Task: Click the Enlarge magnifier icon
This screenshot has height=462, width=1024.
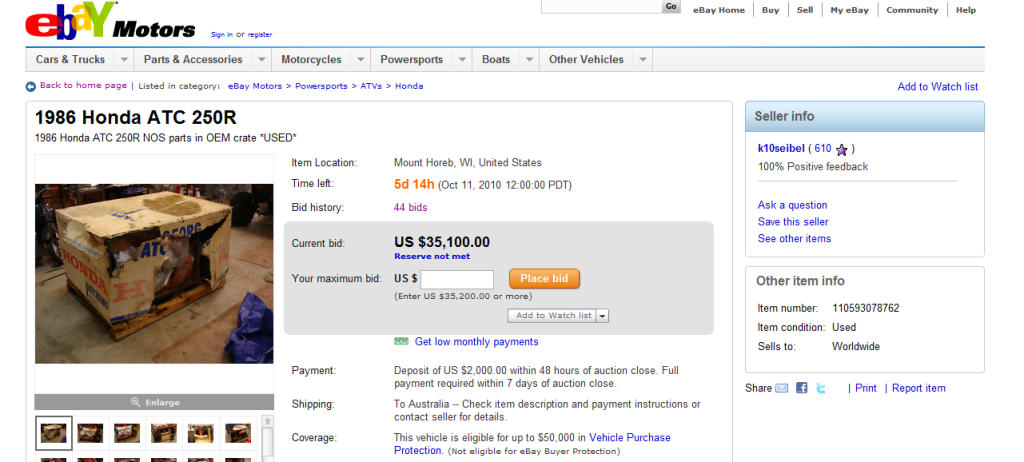Action: [136, 402]
